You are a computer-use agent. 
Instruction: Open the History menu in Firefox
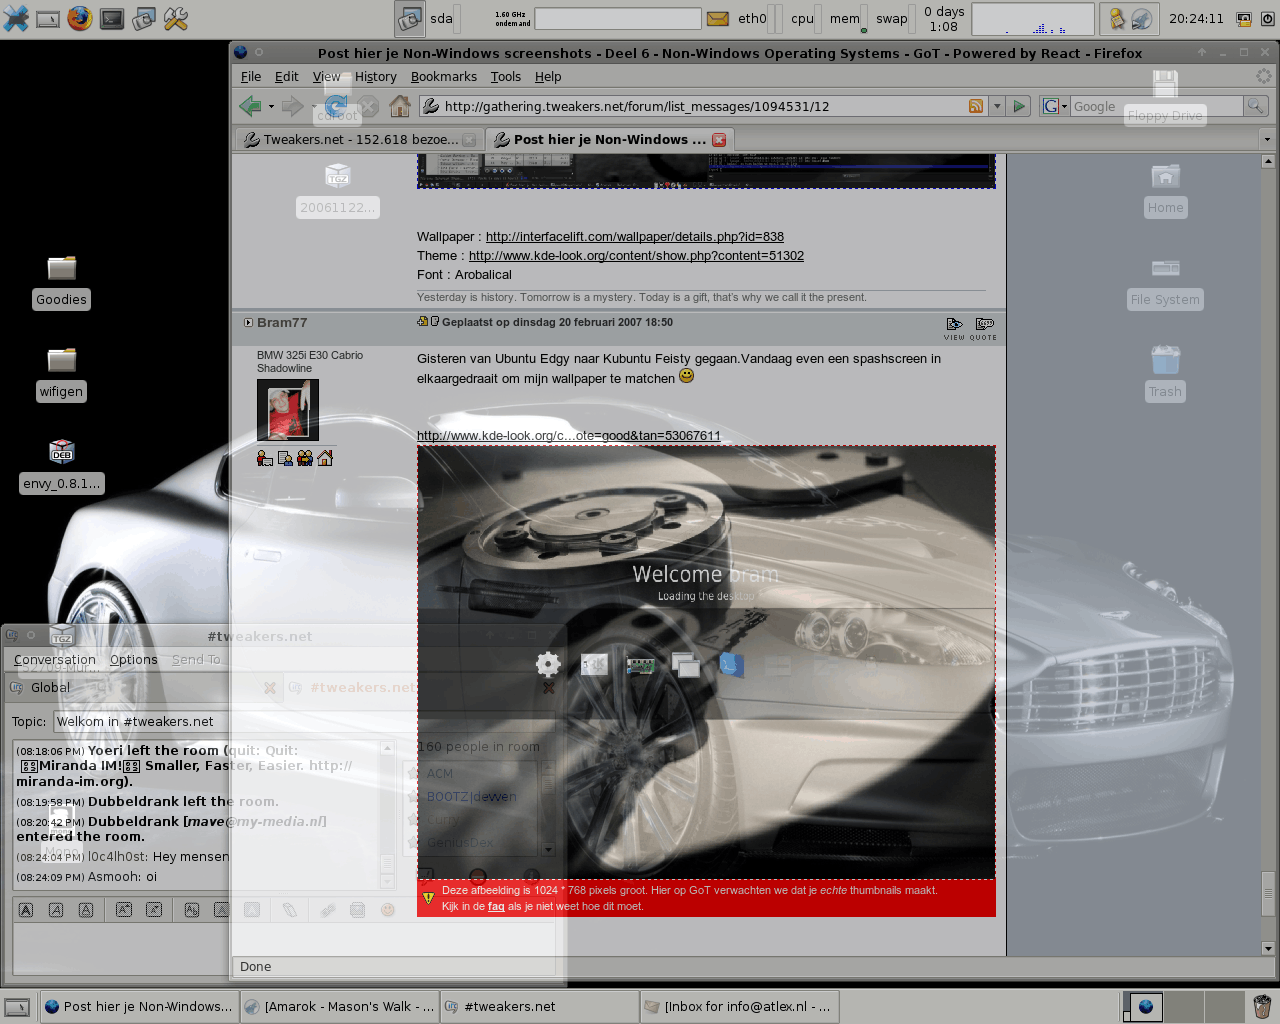[x=376, y=76]
